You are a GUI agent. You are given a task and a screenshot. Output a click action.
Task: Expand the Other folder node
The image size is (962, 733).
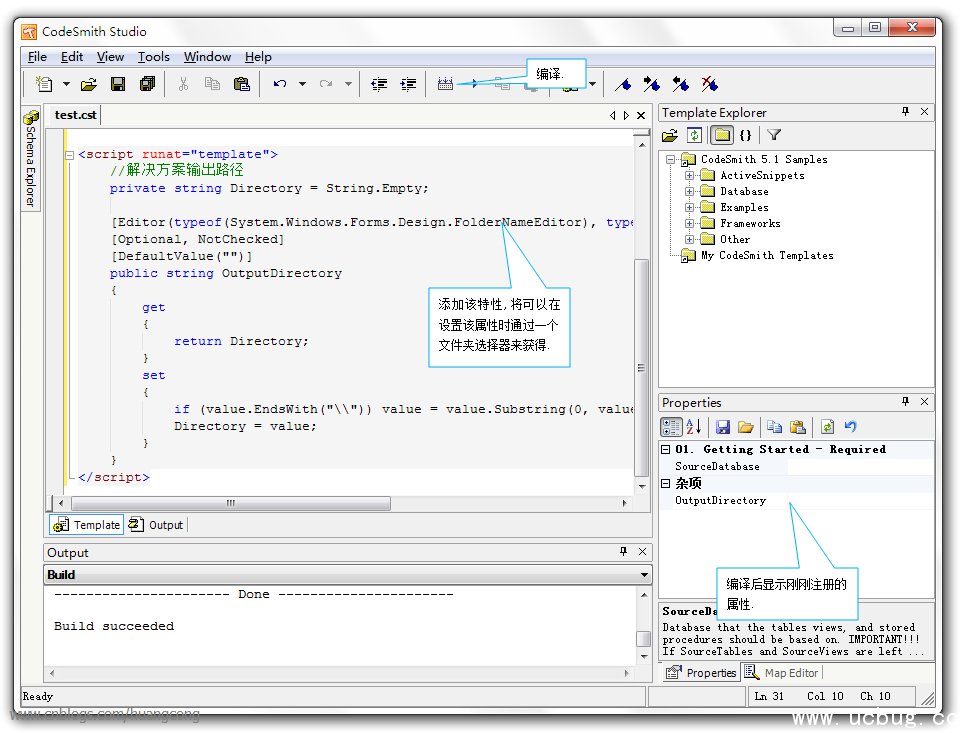pos(690,239)
